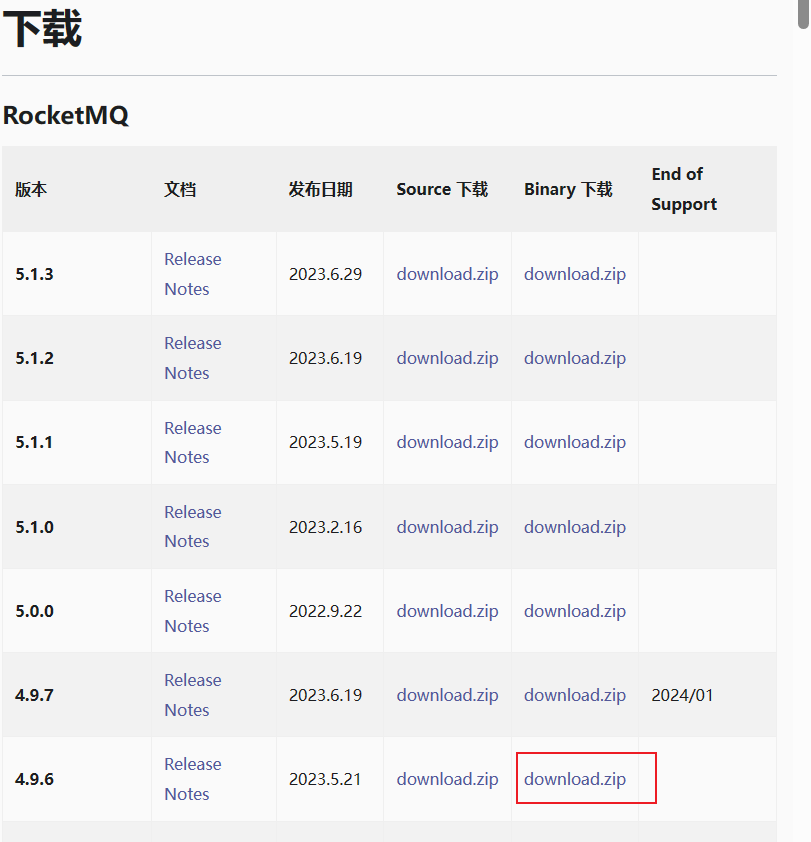
Task: Click the RocketMQ section heading
Action: point(66,115)
